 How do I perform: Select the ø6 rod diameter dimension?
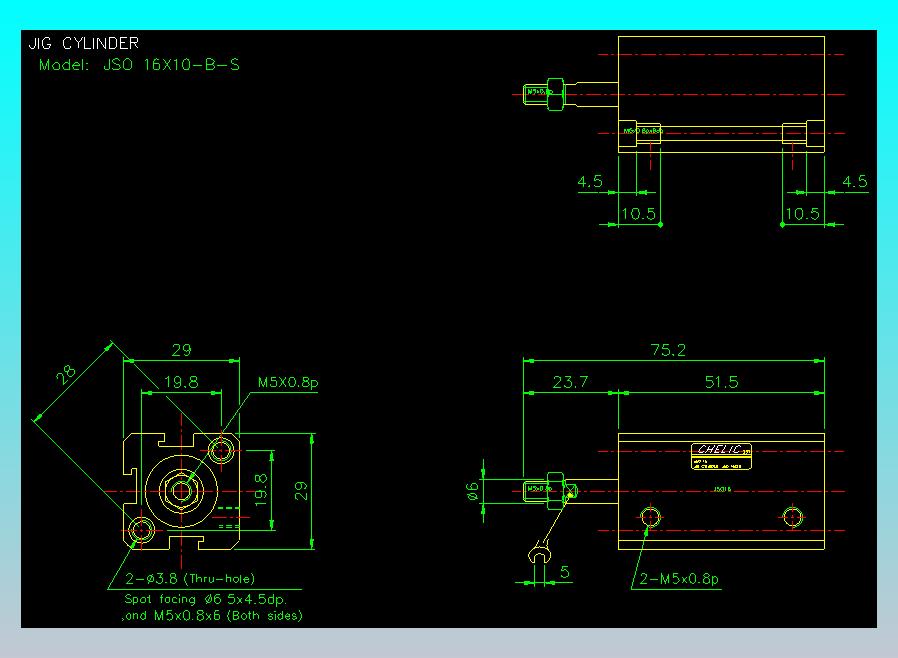pos(472,491)
